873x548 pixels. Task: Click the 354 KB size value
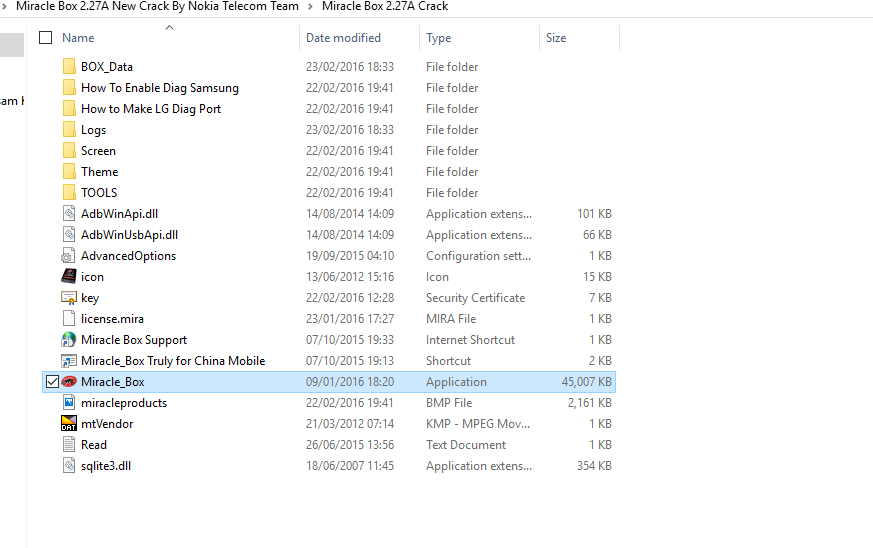(594, 466)
